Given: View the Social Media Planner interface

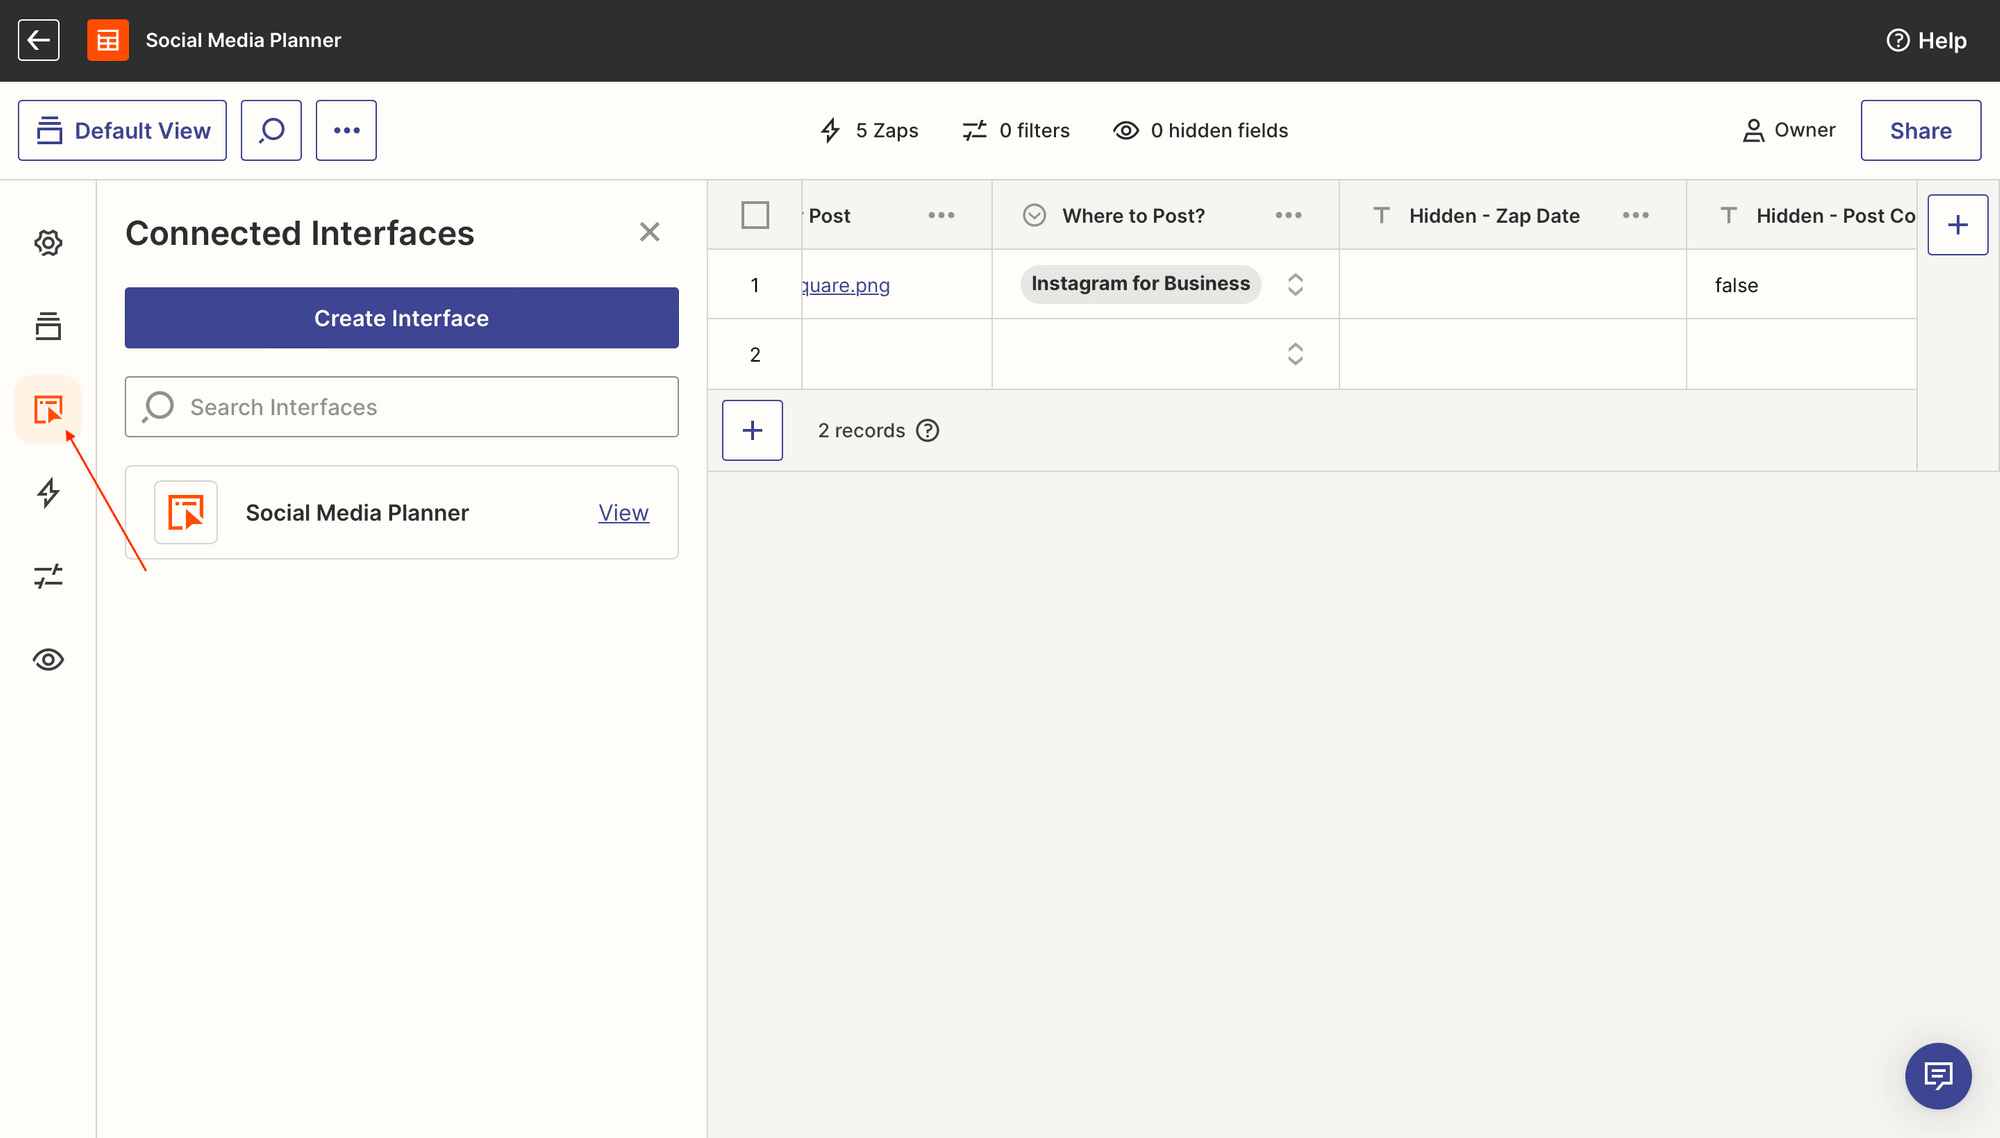Looking at the screenshot, I should (x=624, y=511).
